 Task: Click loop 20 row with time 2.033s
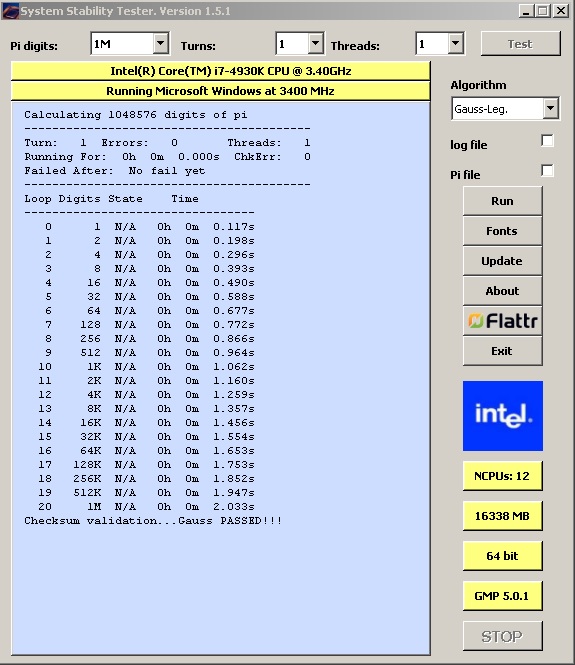coord(146,507)
